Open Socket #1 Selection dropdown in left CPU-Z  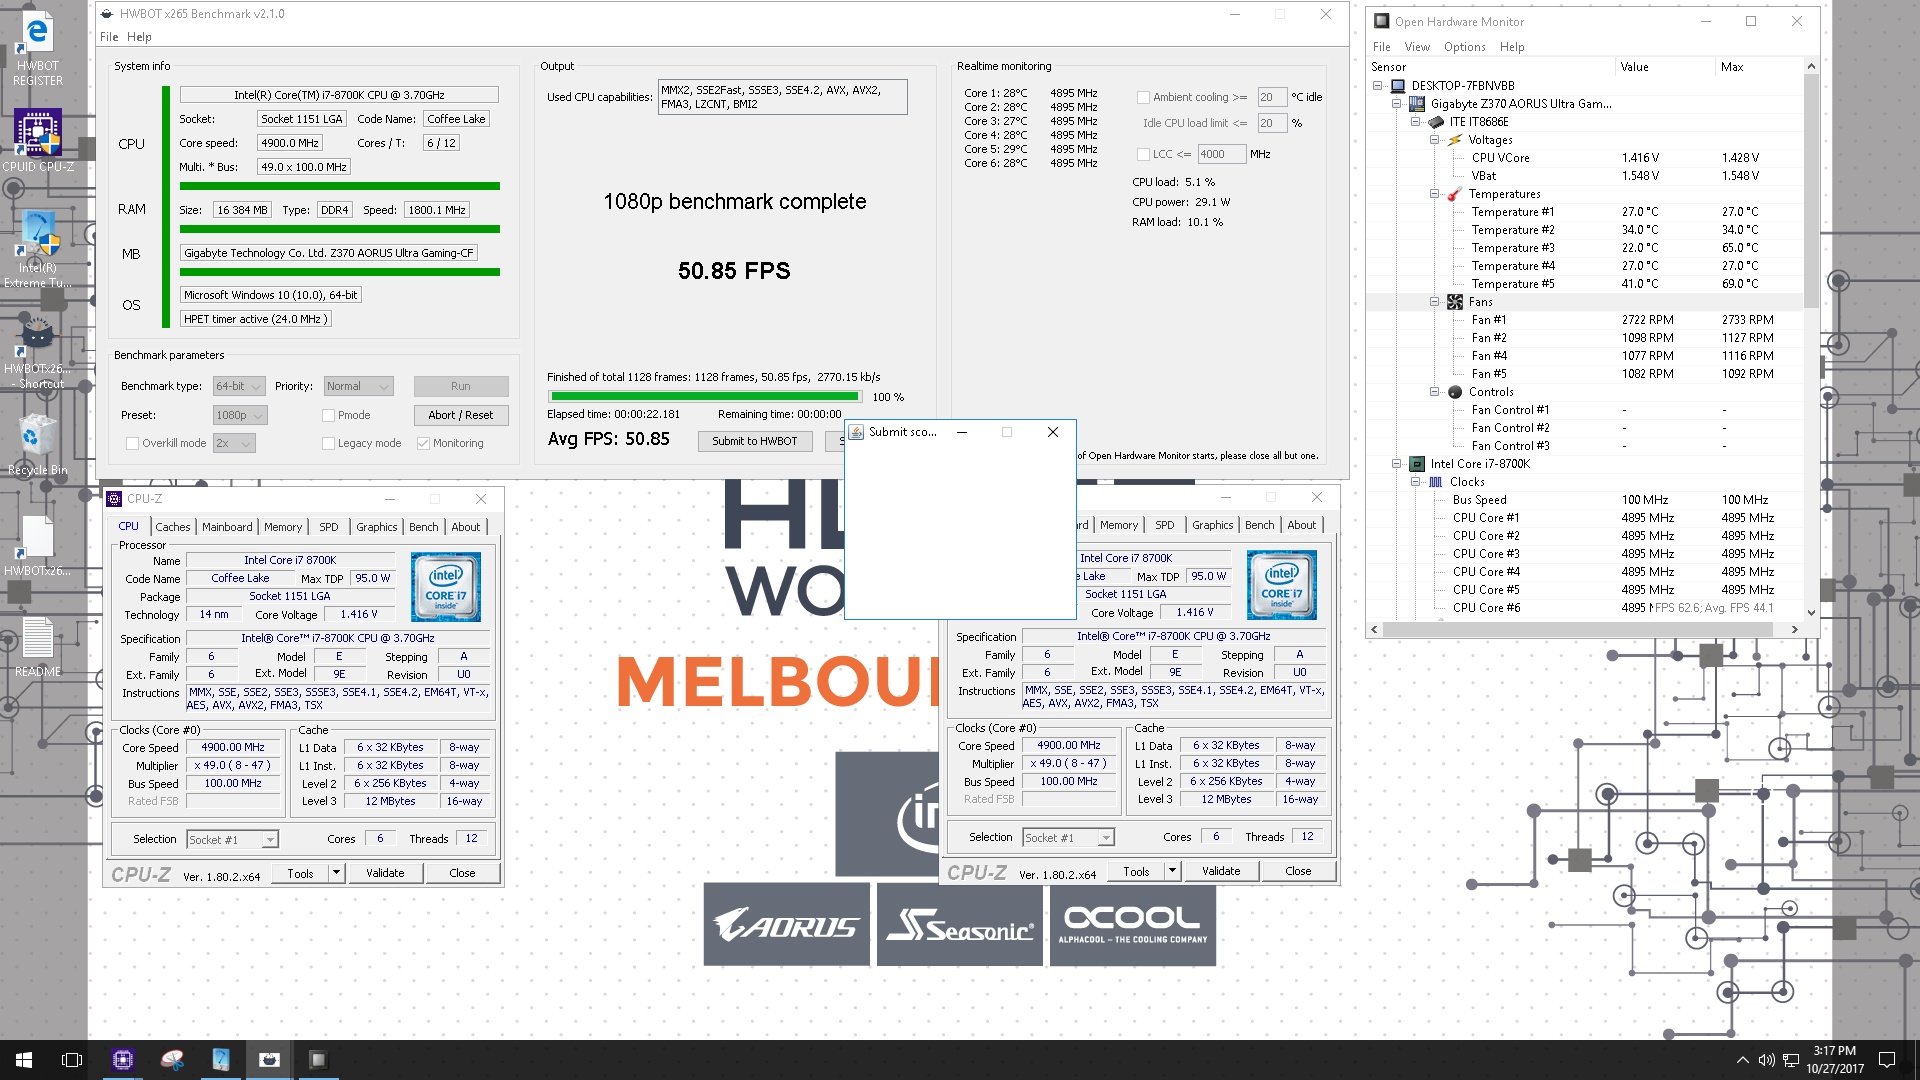click(232, 840)
